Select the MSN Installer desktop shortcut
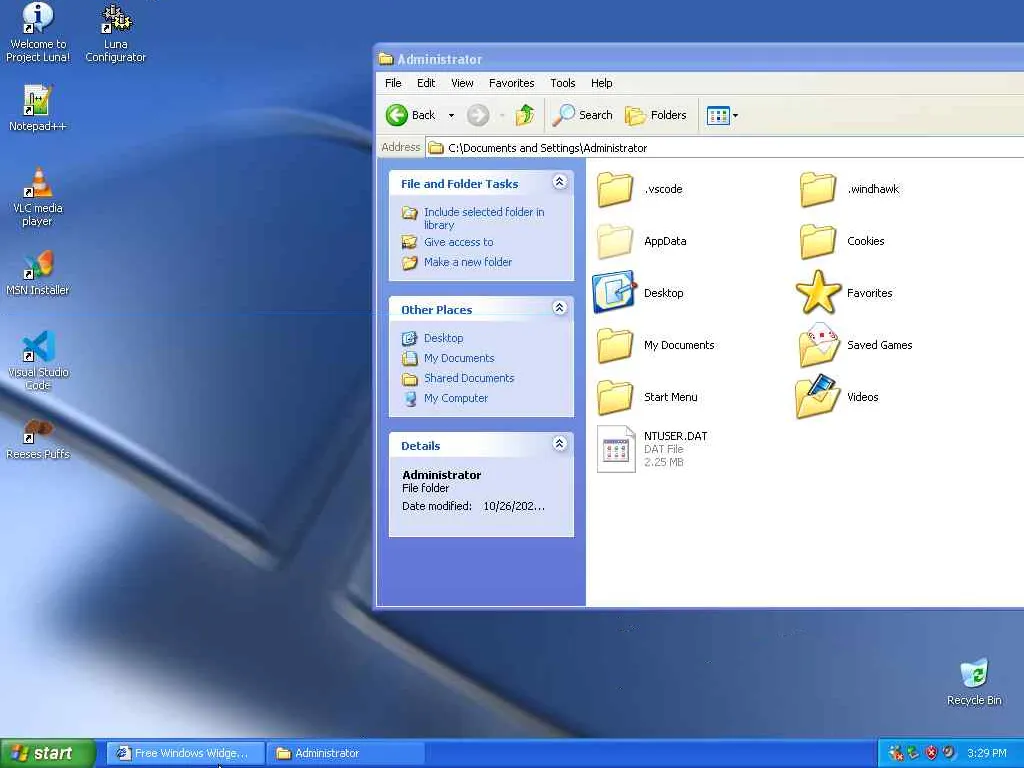1024x768 pixels. [38, 273]
